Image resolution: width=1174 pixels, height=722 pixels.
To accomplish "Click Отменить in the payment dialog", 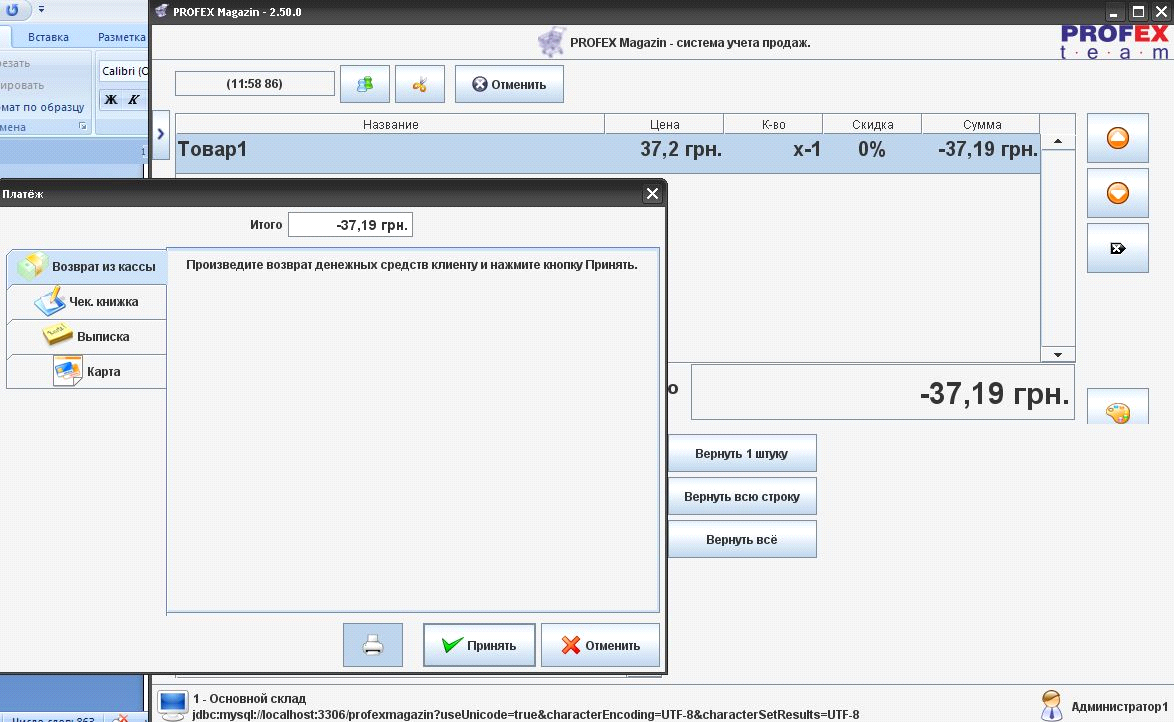I will coord(600,645).
